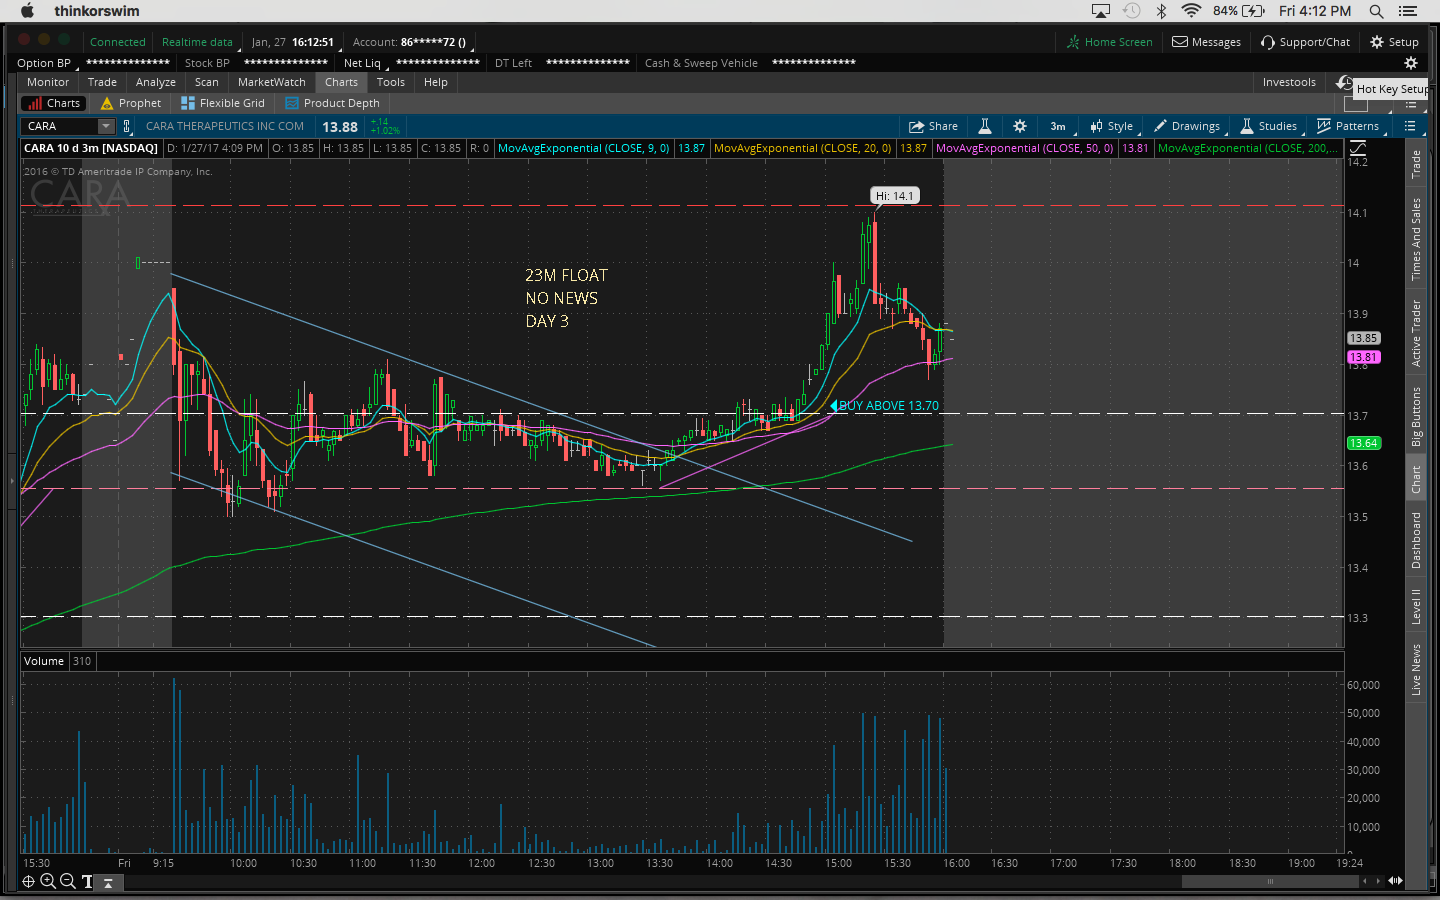1440x900 pixels.
Task: Click the chart settings gear icon
Action: [x=1019, y=126]
